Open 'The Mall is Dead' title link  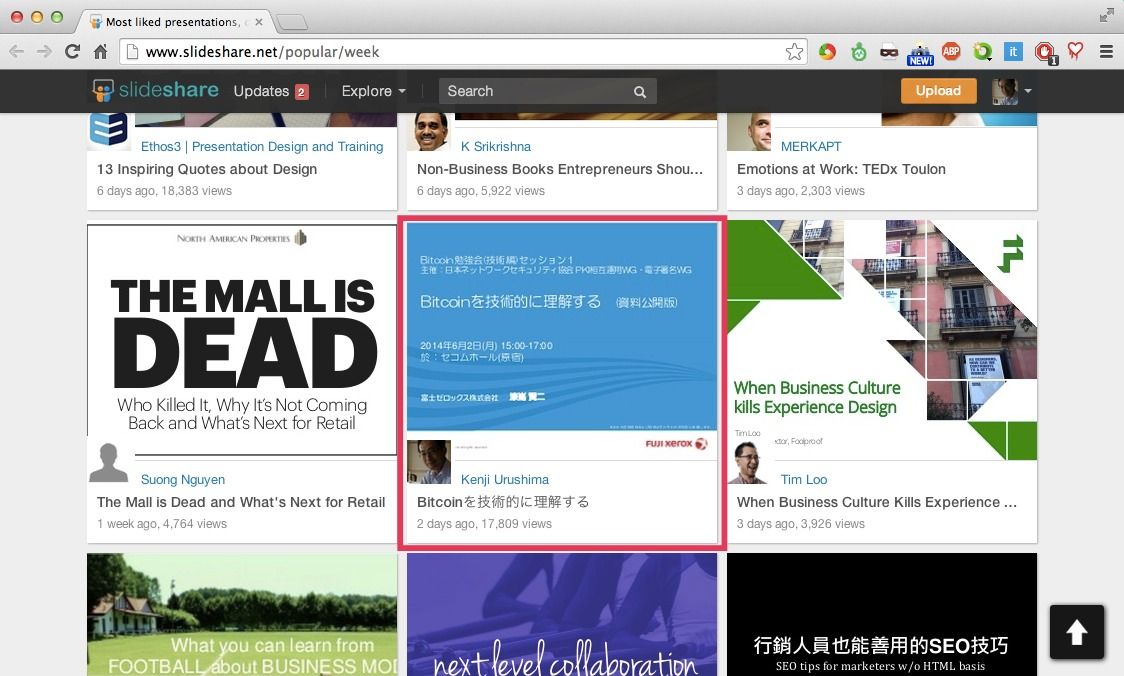pos(241,503)
